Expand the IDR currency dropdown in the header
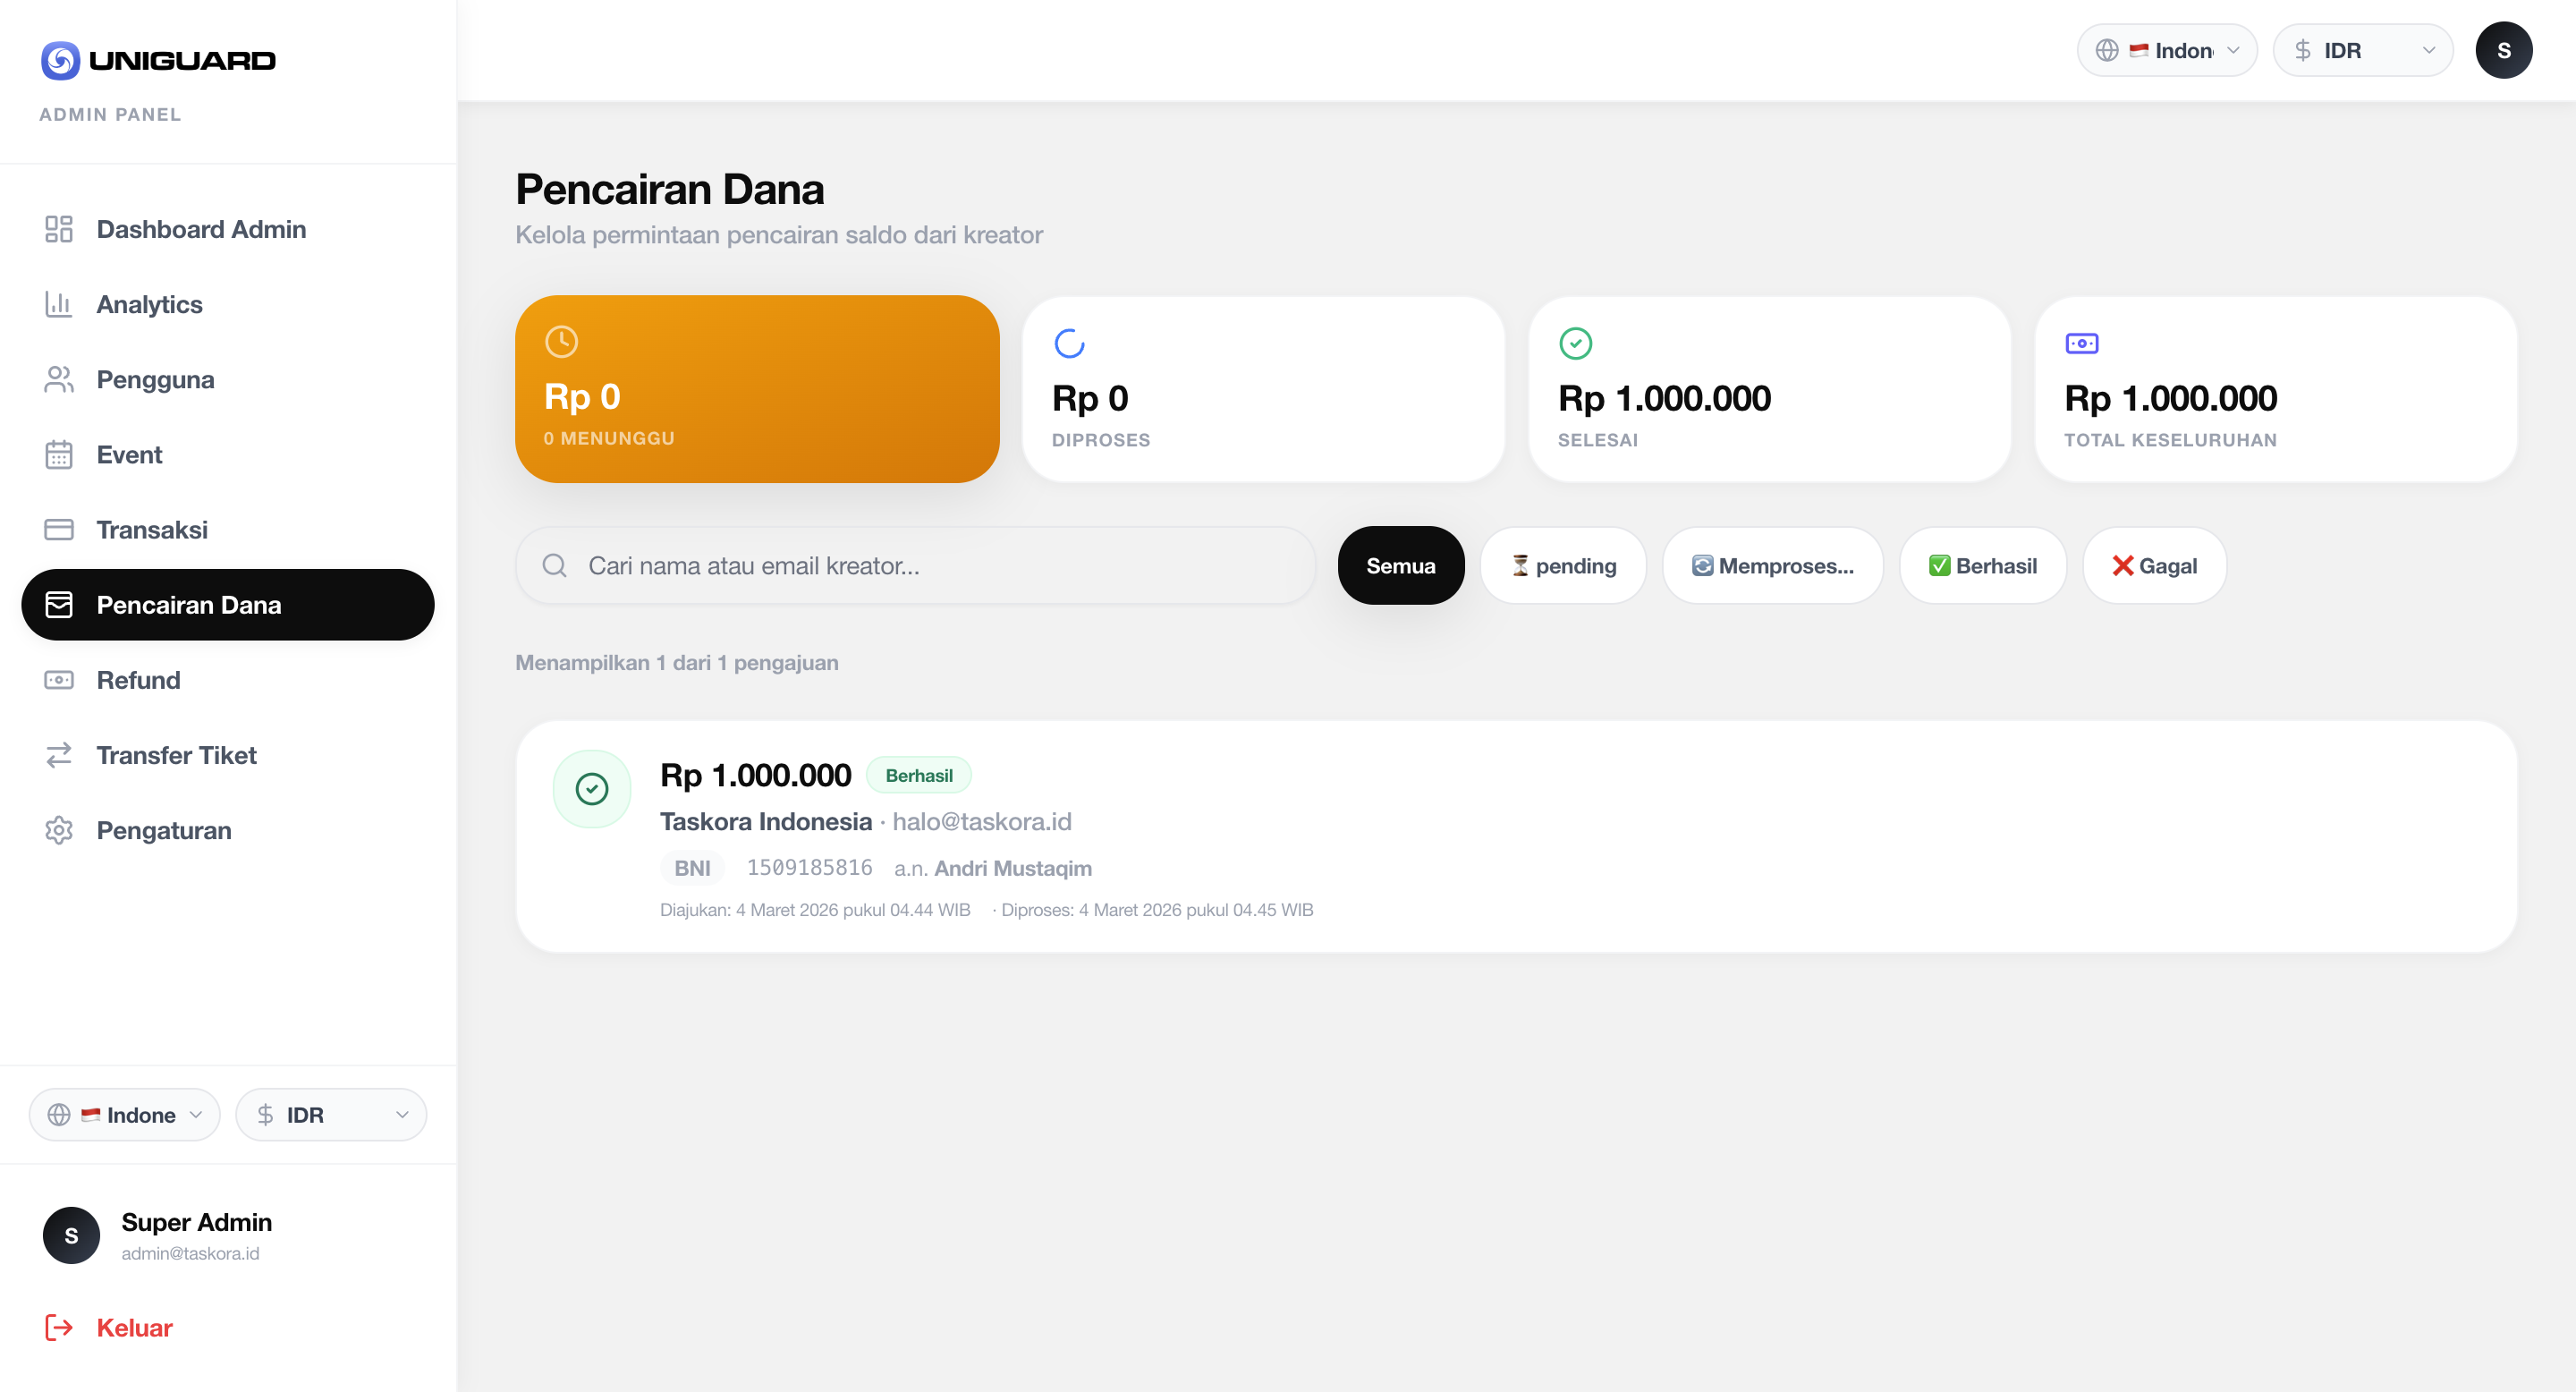Image resolution: width=2576 pixels, height=1392 pixels. [2362, 49]
